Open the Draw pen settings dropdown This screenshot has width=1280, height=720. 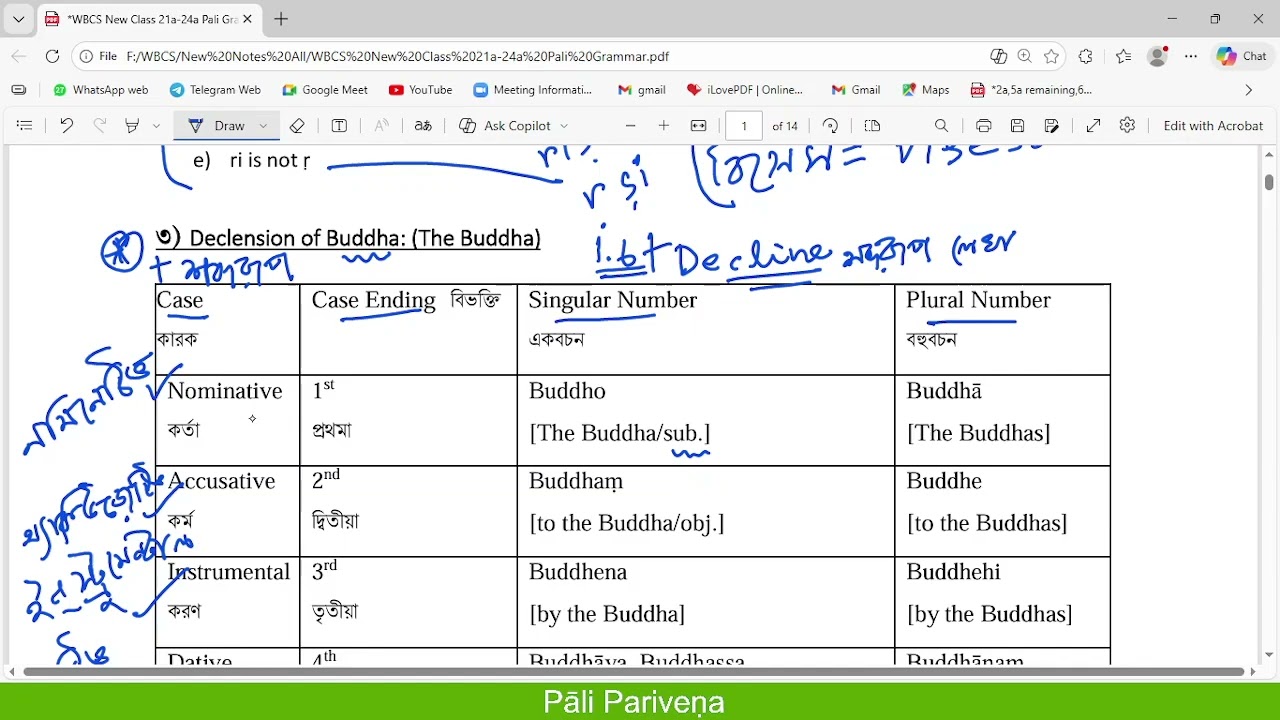[x=263, y=126]
